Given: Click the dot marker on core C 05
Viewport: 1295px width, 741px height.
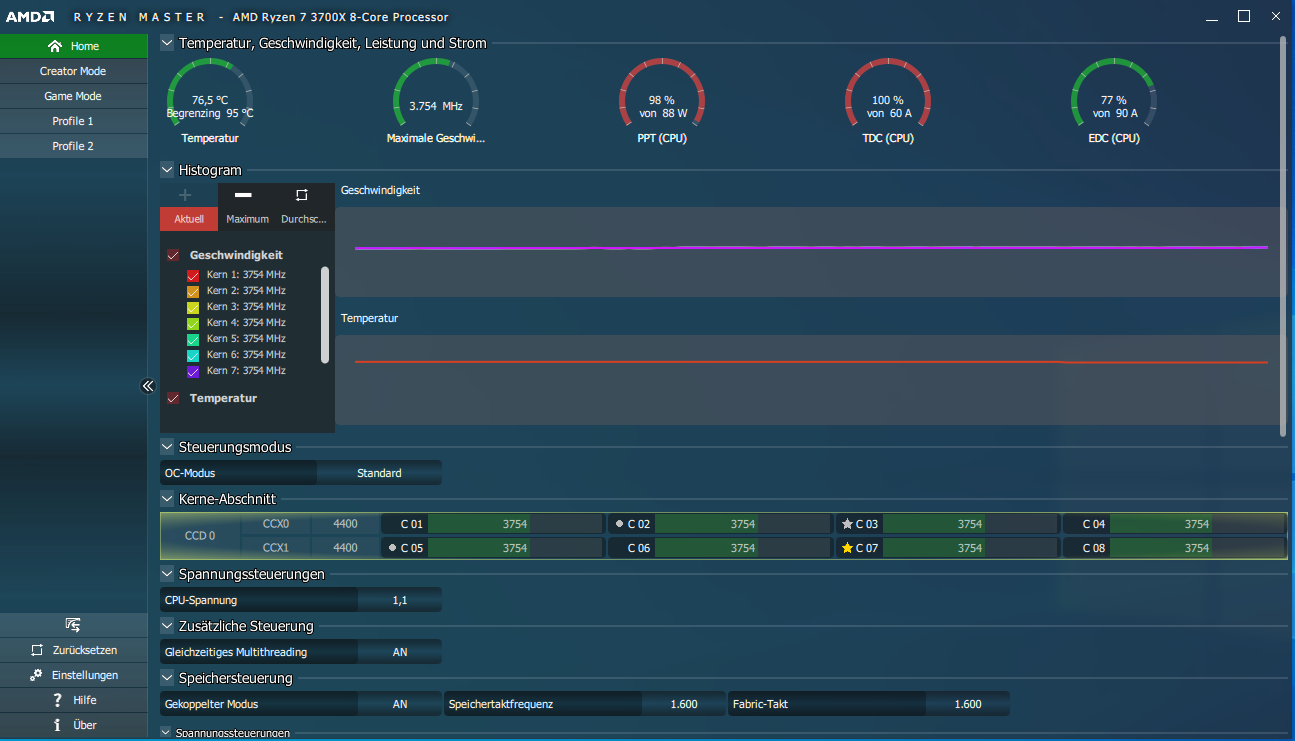Looking at the screenshot, I should [x=392, y=548].
